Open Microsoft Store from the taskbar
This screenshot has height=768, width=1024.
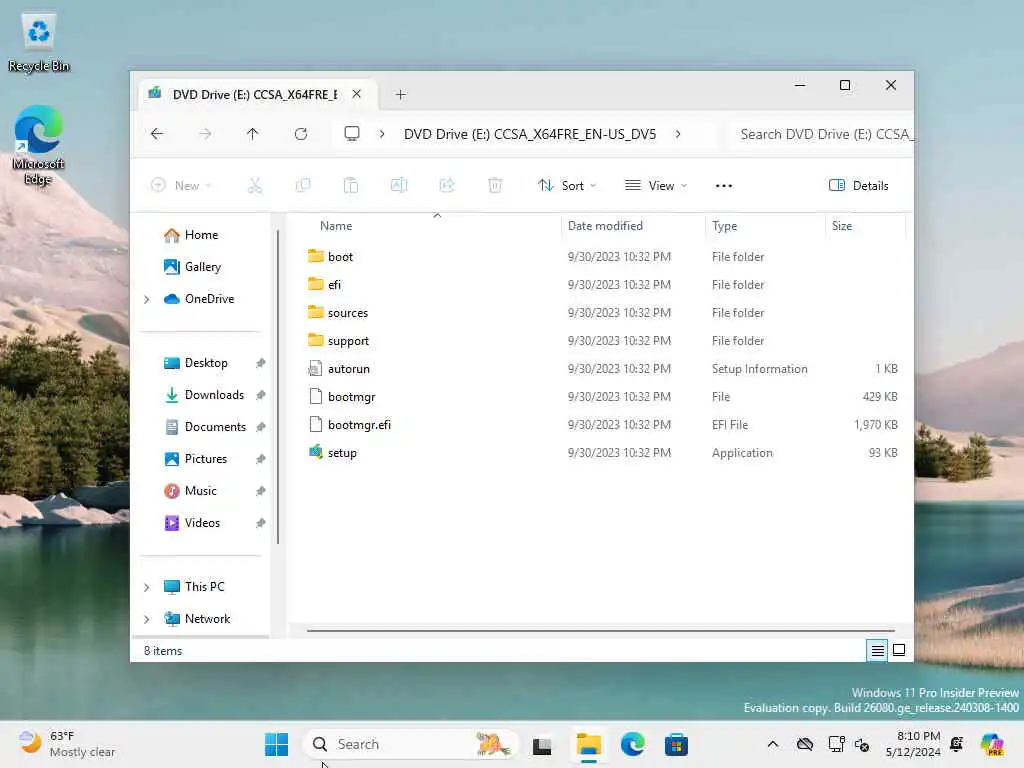pos(677,744)
